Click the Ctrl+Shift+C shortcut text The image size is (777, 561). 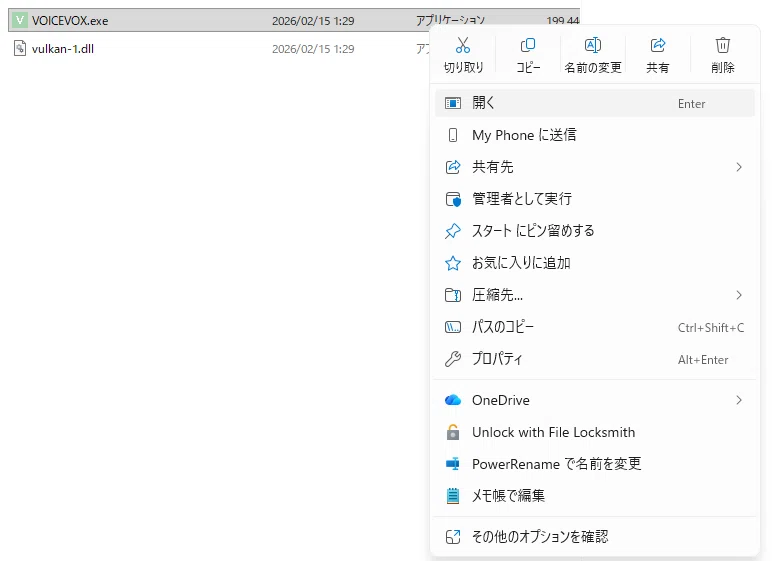click(711, 328)
